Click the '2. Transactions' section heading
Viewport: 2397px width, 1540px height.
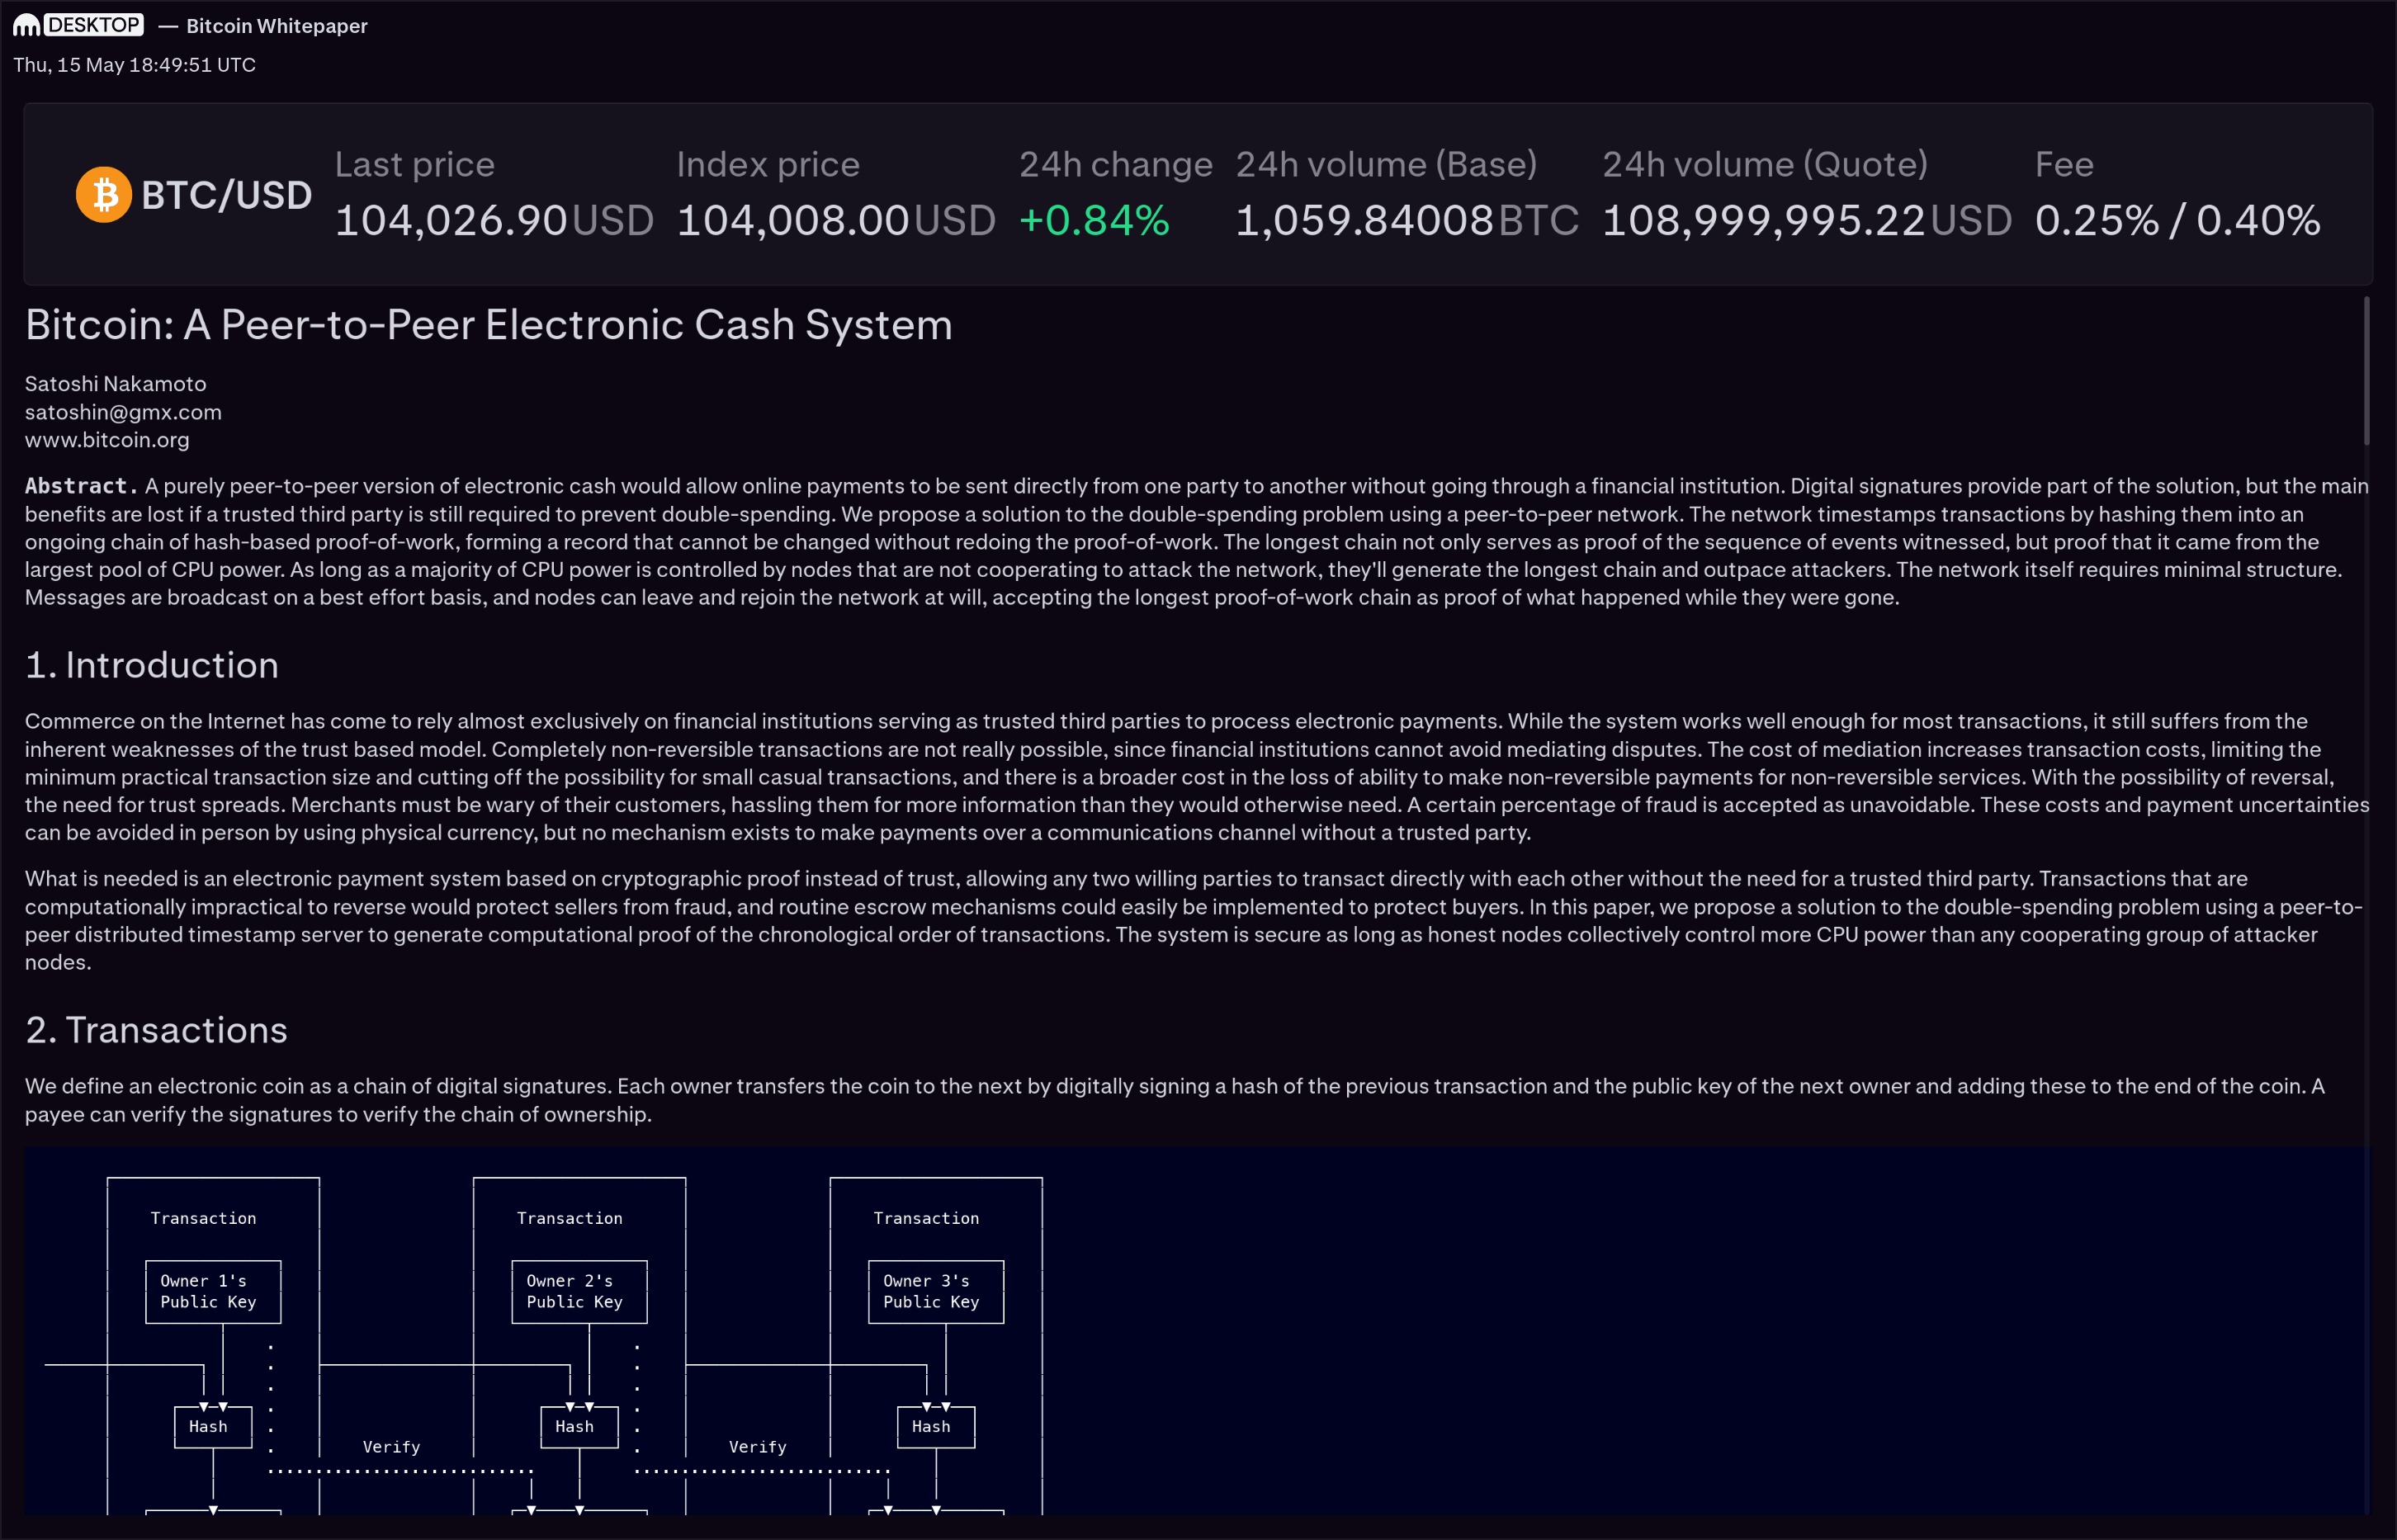156,1030
